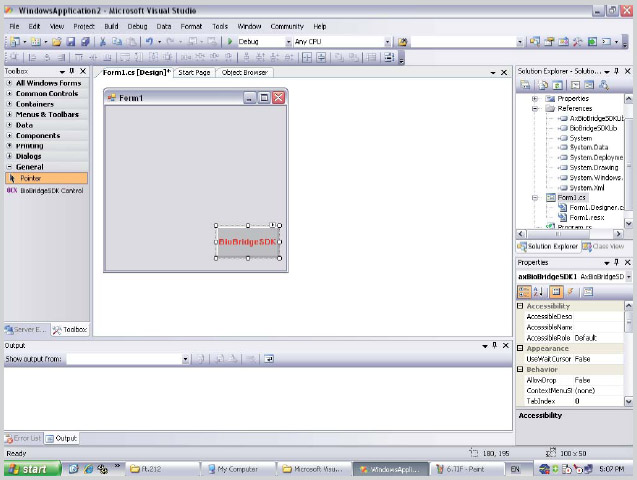The height and width of the screenshot is (480, 637).
Task: Open My Computer from the taskbar
Action: pos(238,469)
